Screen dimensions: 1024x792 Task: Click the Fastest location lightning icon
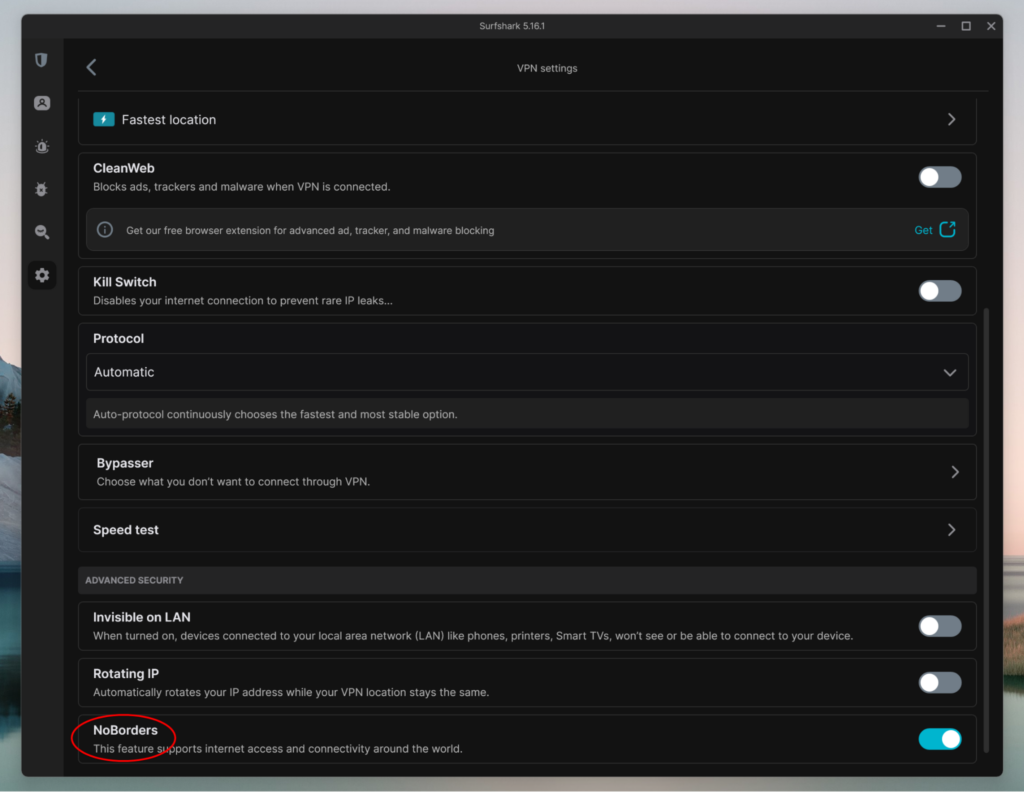tap(104, 119)
